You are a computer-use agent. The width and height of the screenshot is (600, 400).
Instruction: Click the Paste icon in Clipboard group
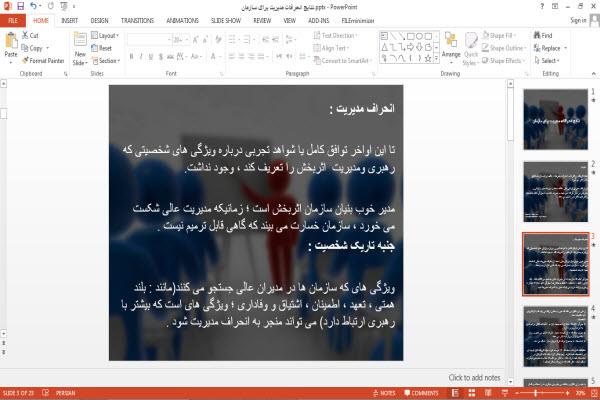pos(11,41)
